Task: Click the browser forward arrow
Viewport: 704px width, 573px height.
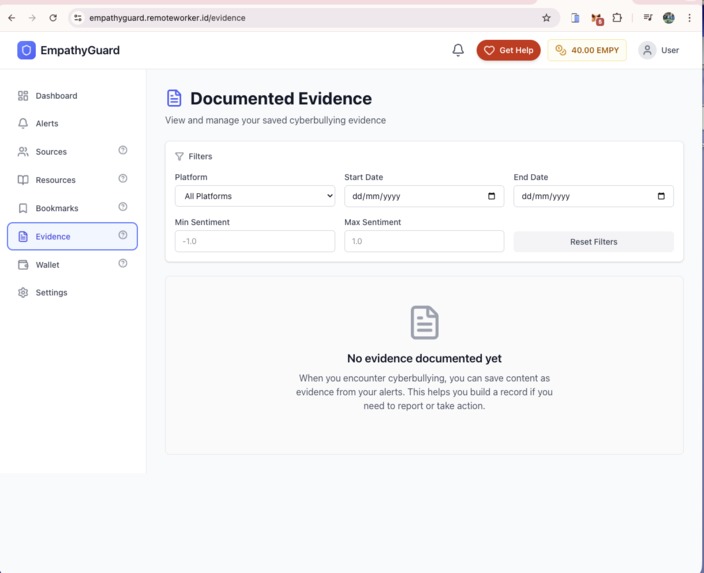Action: tap(32, 18)
